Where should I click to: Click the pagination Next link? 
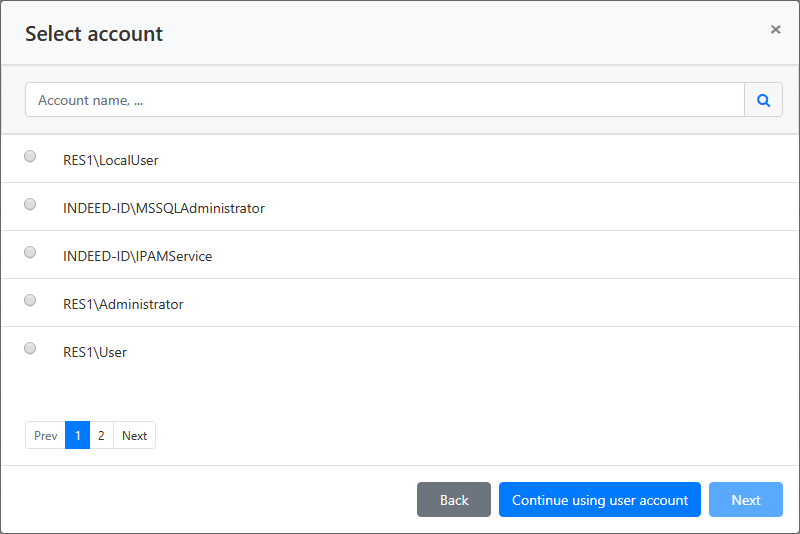point(135,435)
